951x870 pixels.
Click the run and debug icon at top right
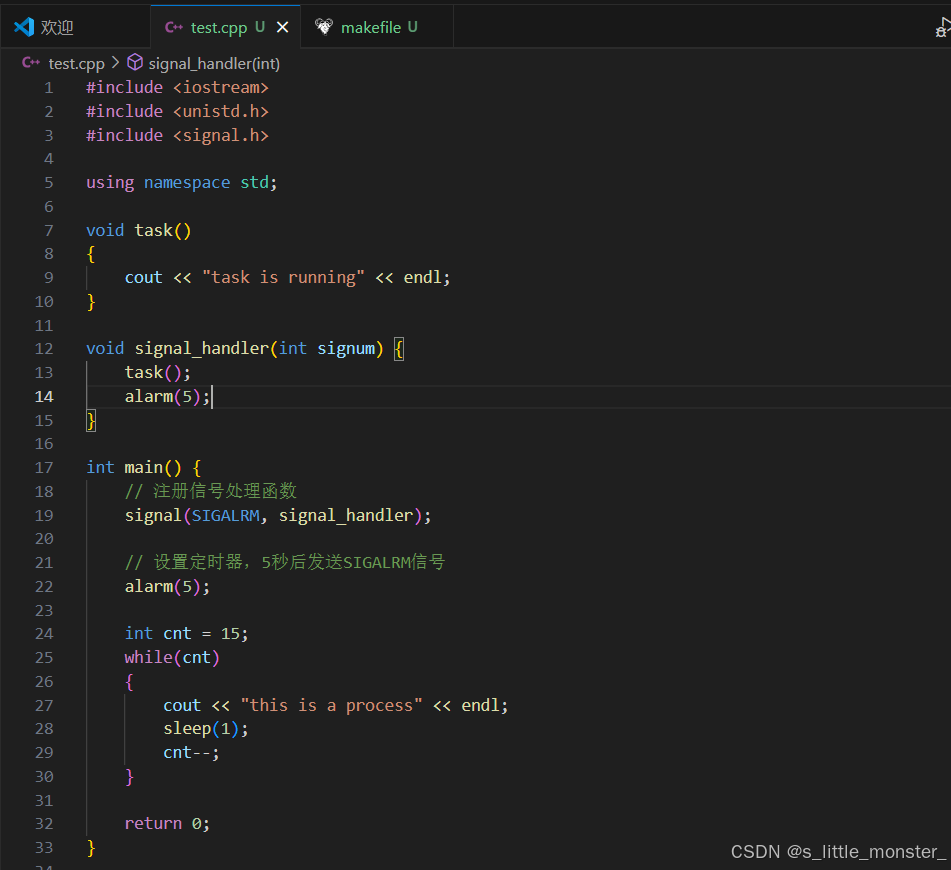click(x=941, y=28)
